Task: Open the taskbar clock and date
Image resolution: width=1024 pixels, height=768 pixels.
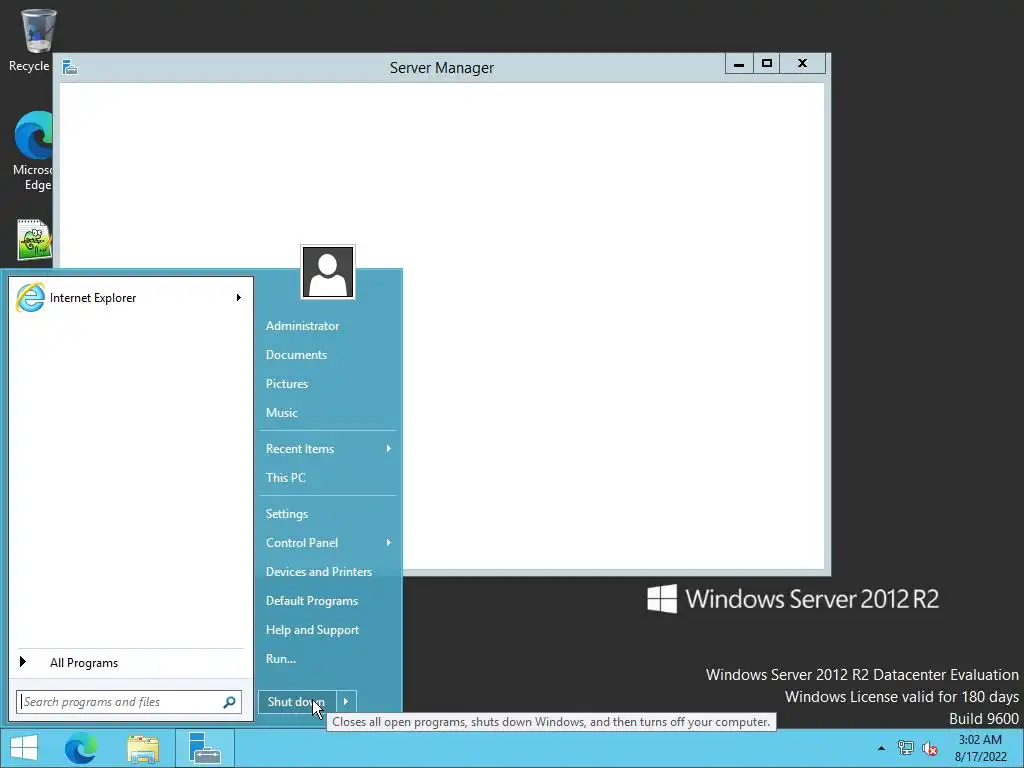Action: 980,748
